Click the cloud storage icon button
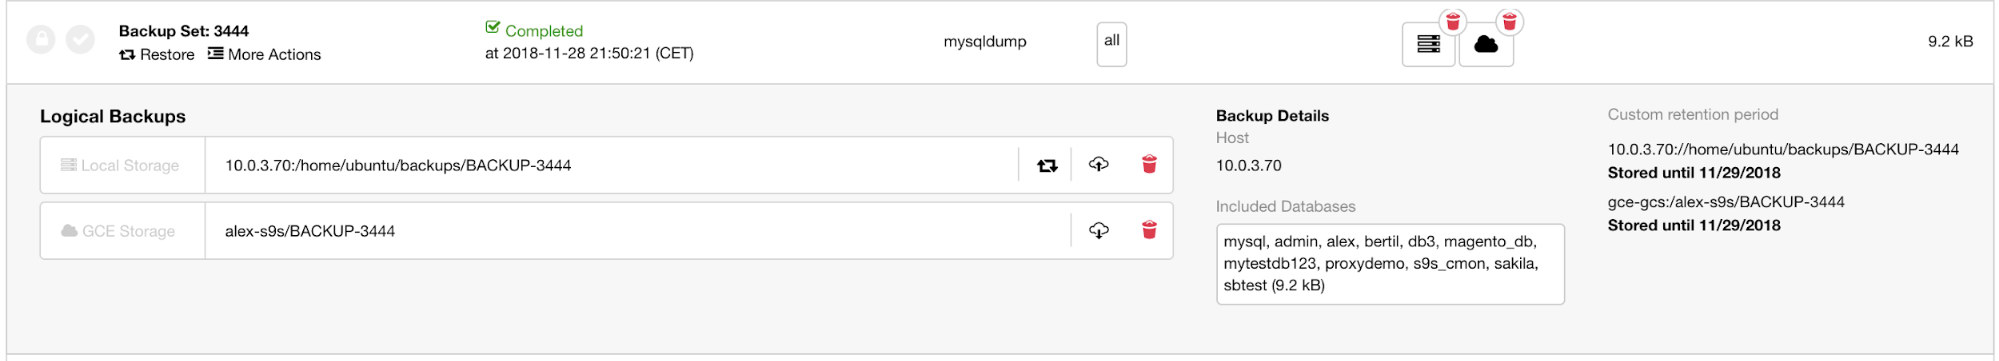This screenshot has width=1999, height=361. click(x=1486, y=44)
